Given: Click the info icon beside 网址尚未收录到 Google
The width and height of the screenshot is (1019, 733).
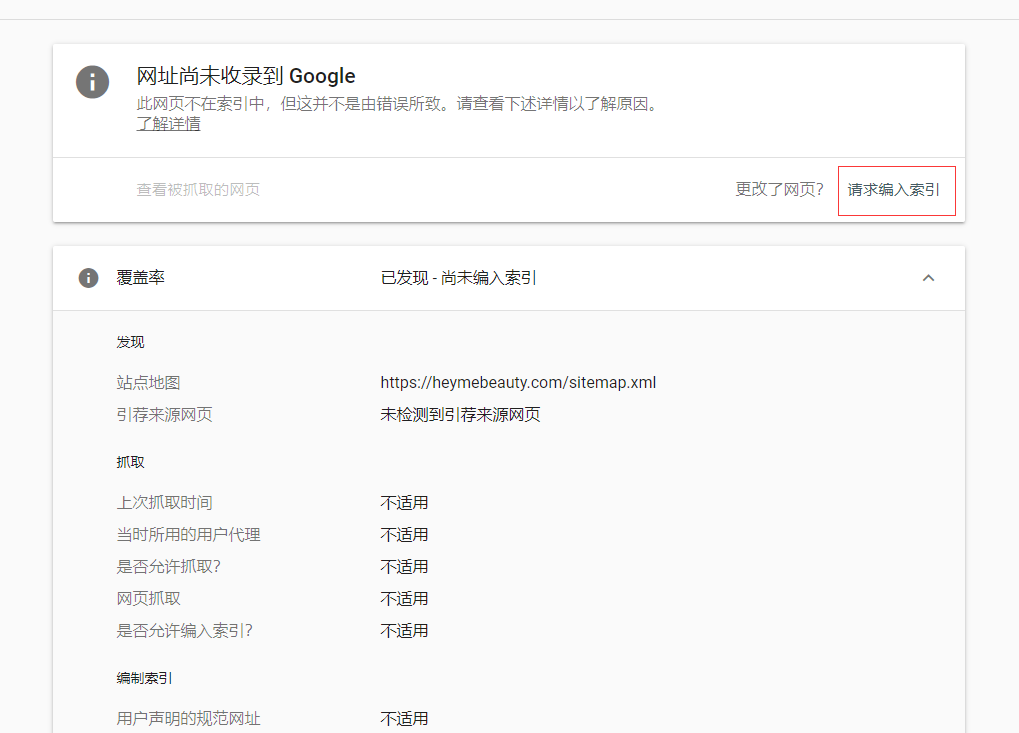Looking at the screenshot, I should 92,82.
